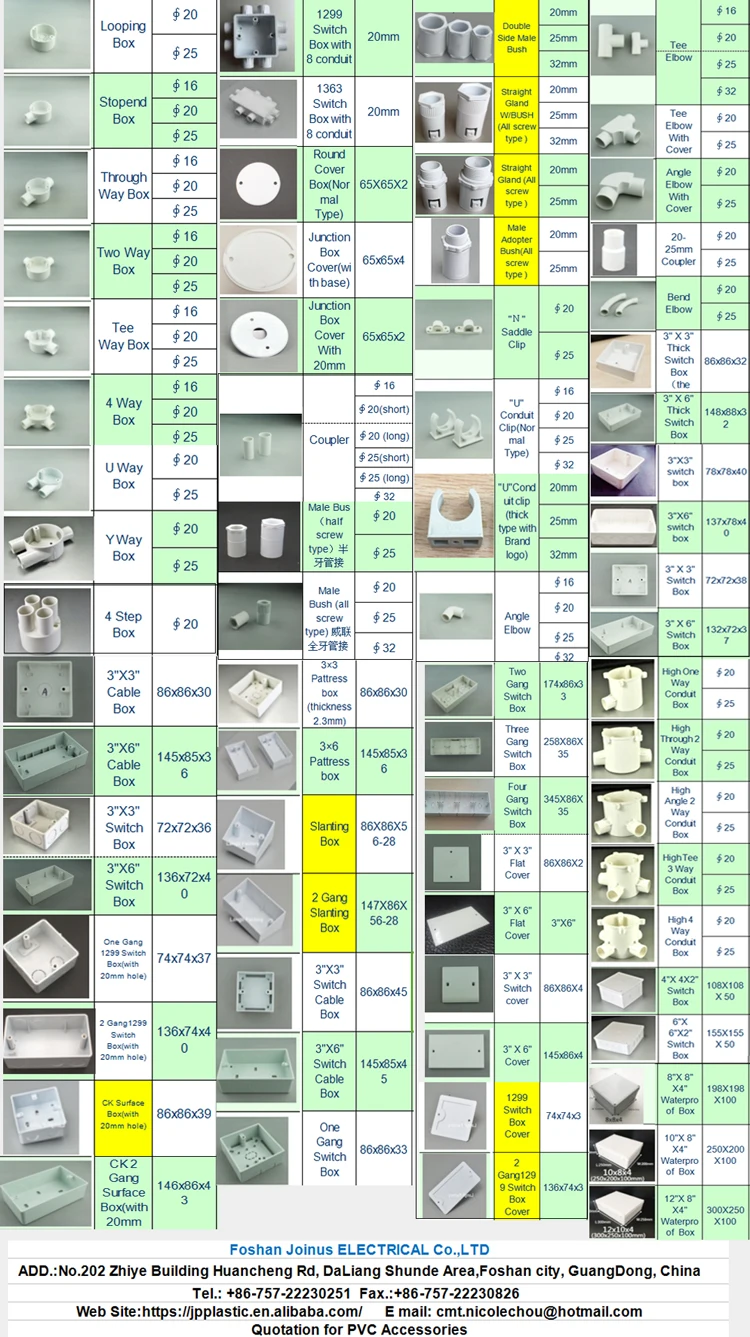Image resolution: width=750 pixels, height=1337 pixels.
Task: Open the 4 Step Box picture
Action: tap(47, 622)
